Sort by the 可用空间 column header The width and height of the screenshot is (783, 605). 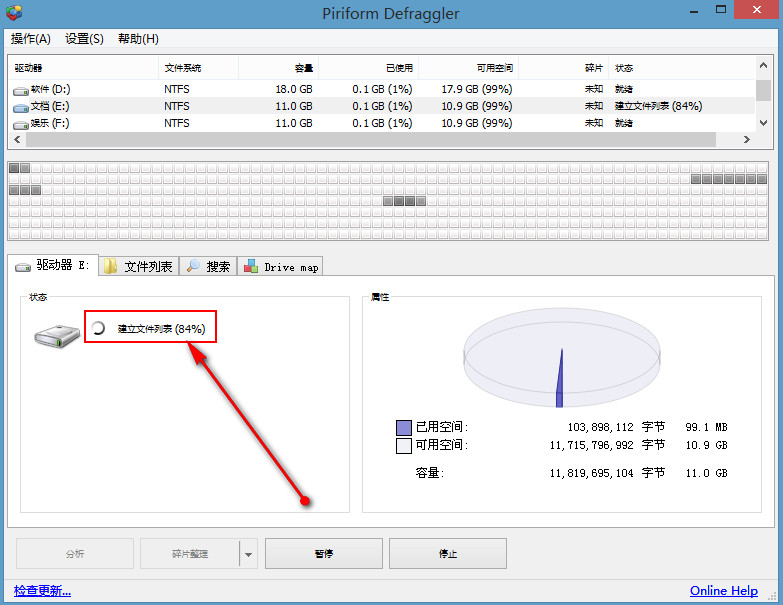(x=468, y=68)
